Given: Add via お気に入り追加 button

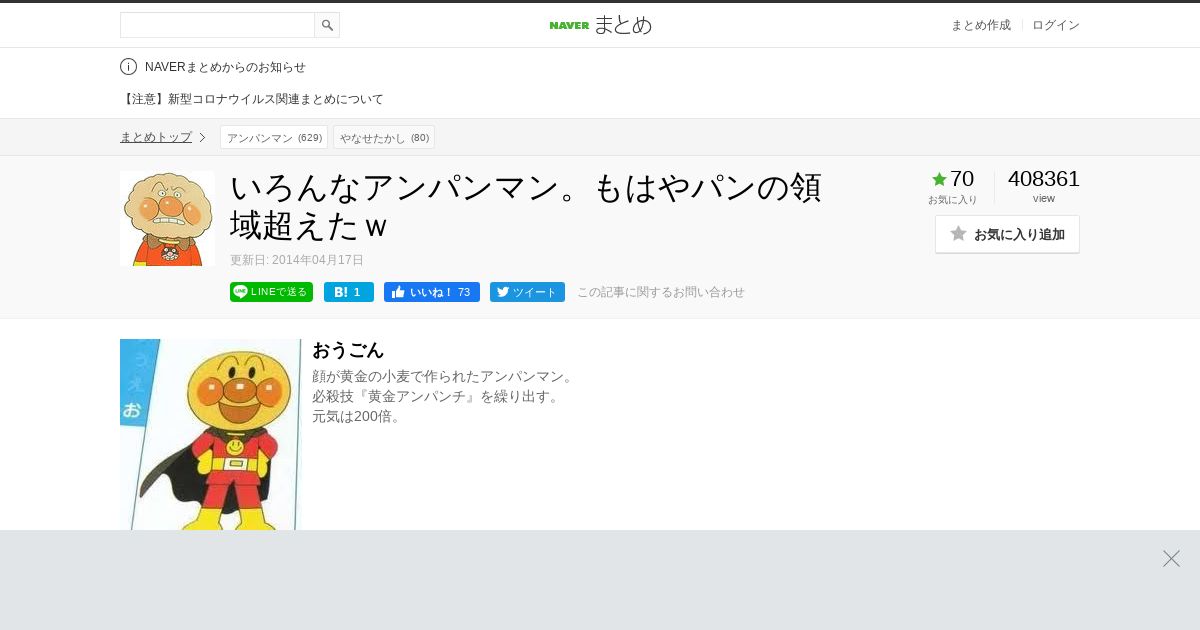Looking at the screenshot, I should (1007, 234).
